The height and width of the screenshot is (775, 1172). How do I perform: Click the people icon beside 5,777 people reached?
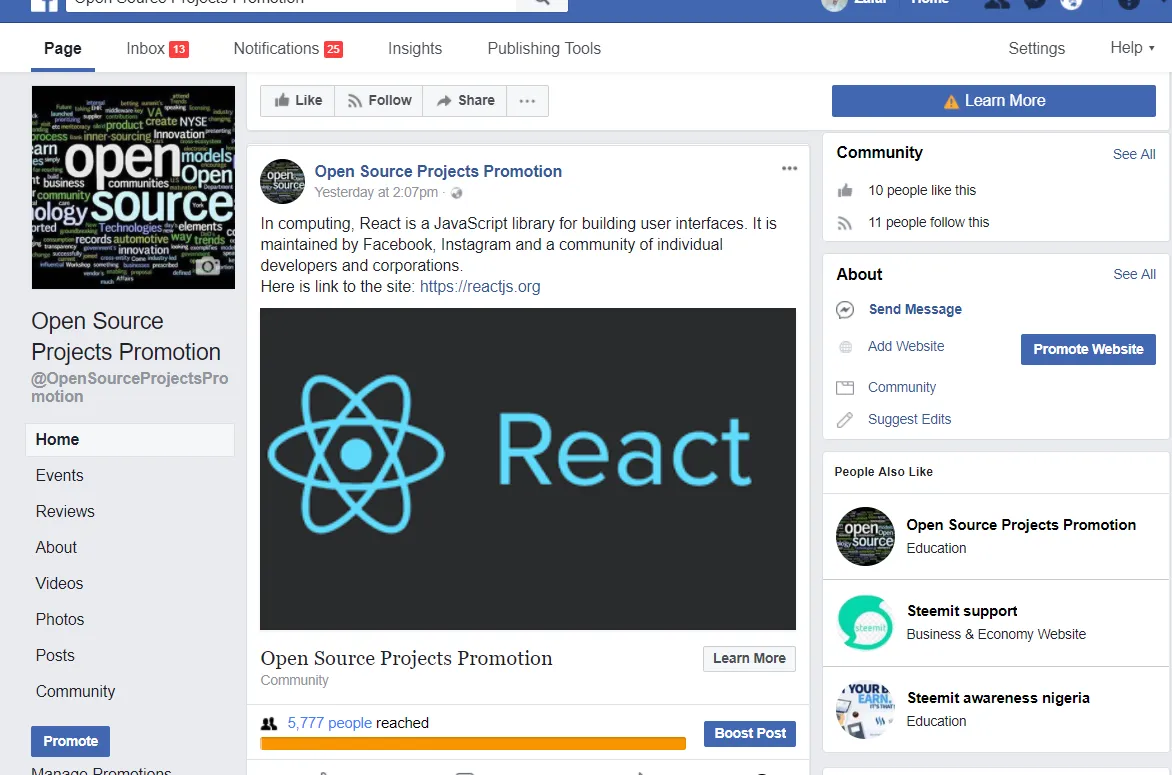coord(269,723)
